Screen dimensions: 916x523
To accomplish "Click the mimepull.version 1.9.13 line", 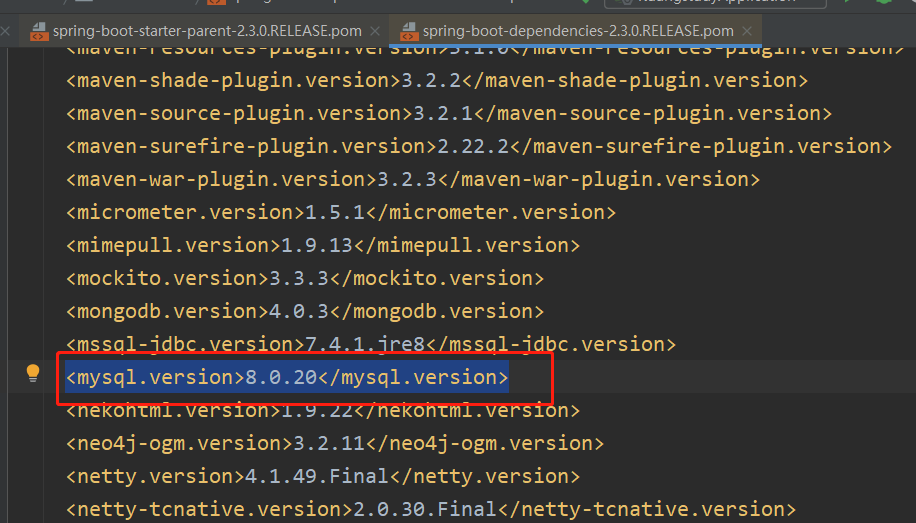I will point(323,245).
